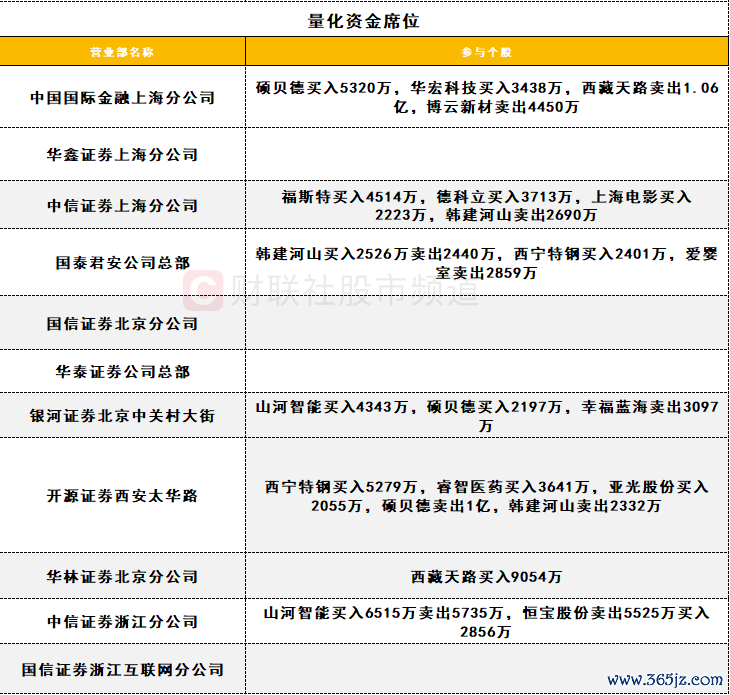
Task: Click the 量化资金席位 table title
Action: [x=364, y=21]
